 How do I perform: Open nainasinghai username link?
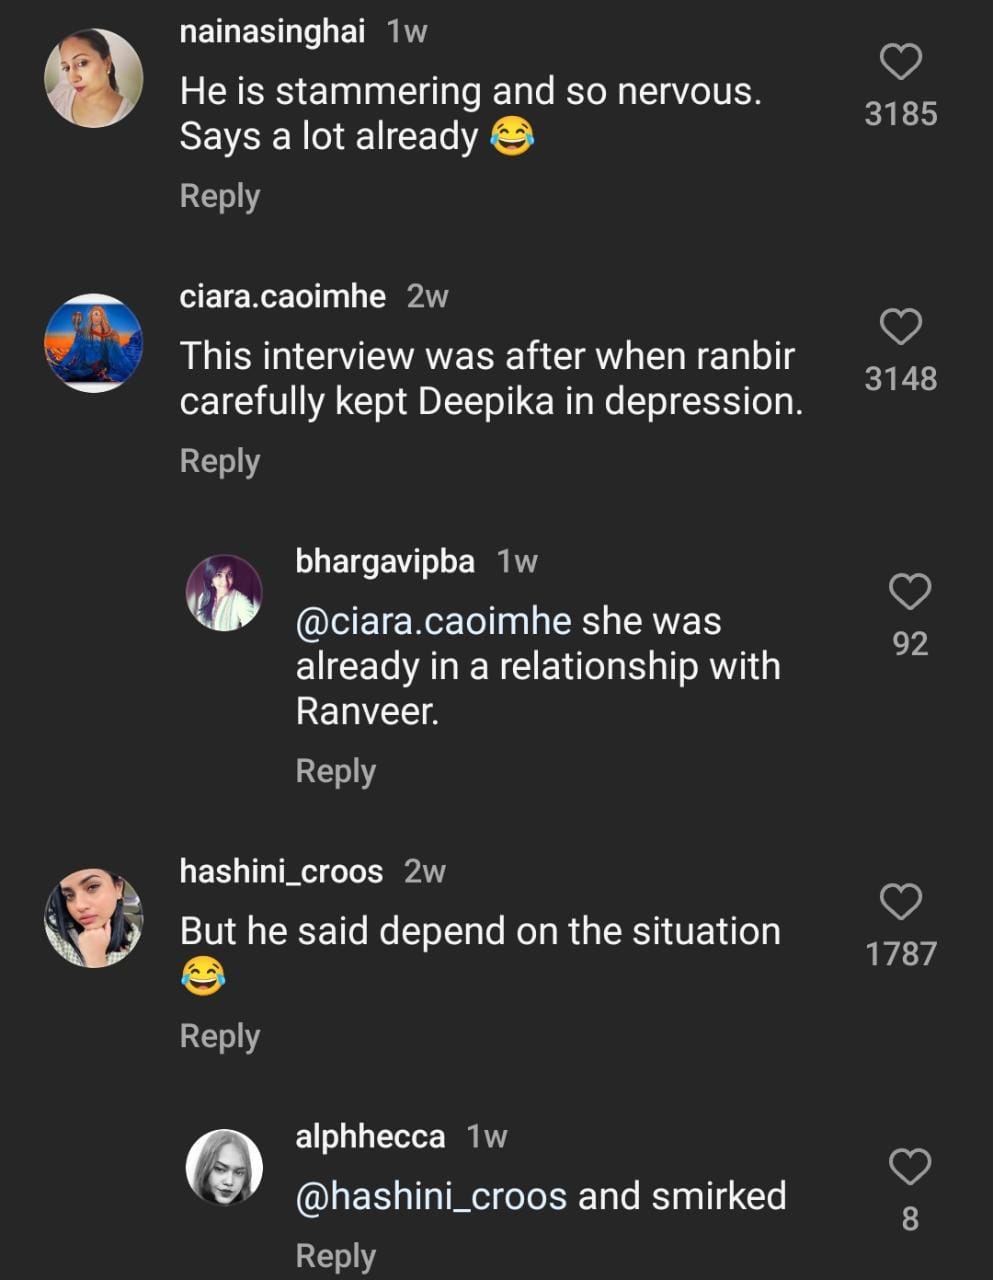(x=272, y=32)
